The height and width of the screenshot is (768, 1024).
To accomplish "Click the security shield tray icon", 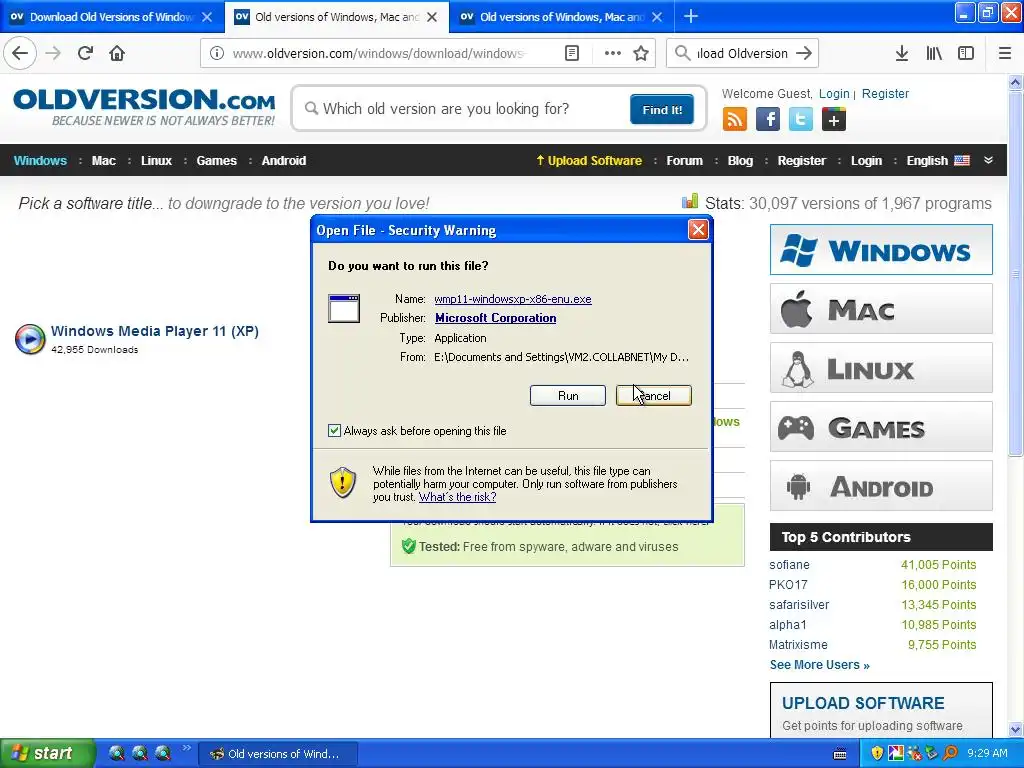I will coord(877,753).
